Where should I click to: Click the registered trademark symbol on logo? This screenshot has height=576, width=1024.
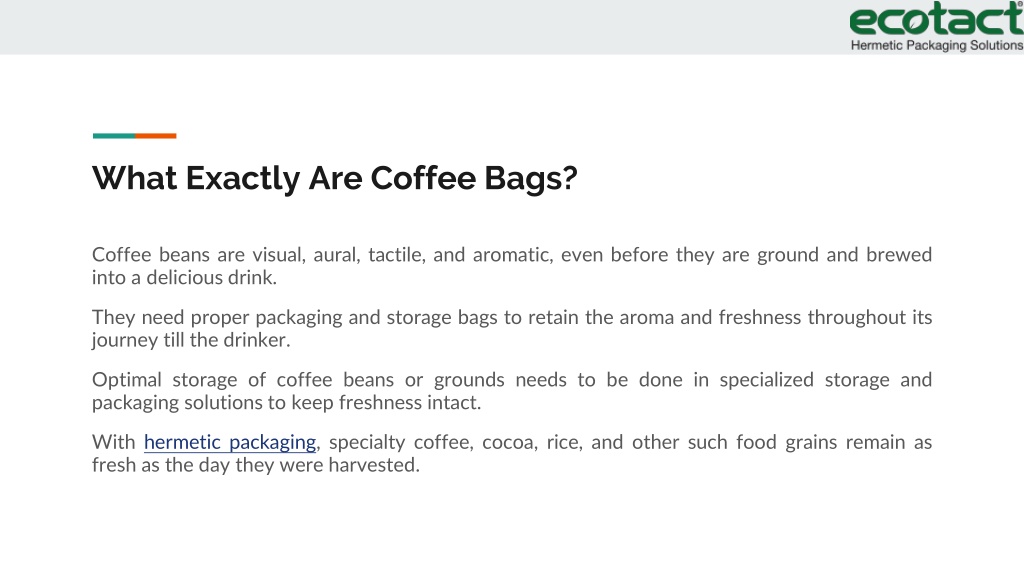(x=1020, y=3)
